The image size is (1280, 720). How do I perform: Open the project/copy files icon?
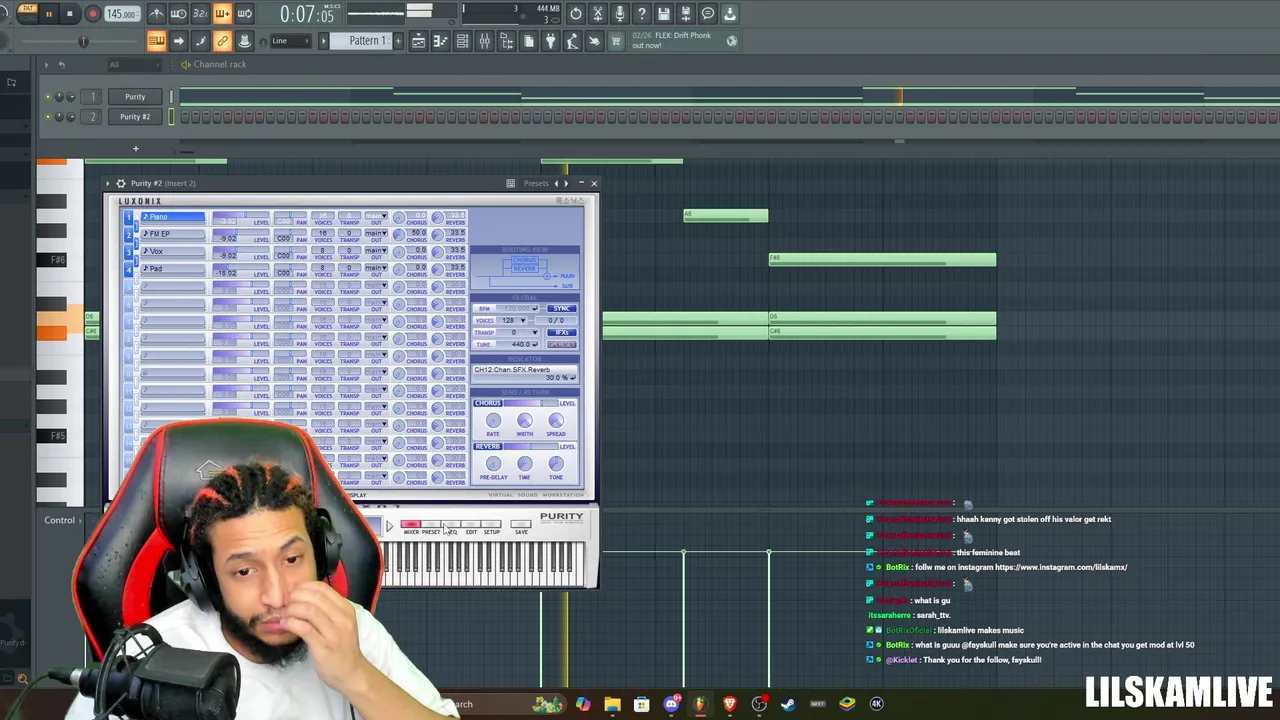[528, 41]
